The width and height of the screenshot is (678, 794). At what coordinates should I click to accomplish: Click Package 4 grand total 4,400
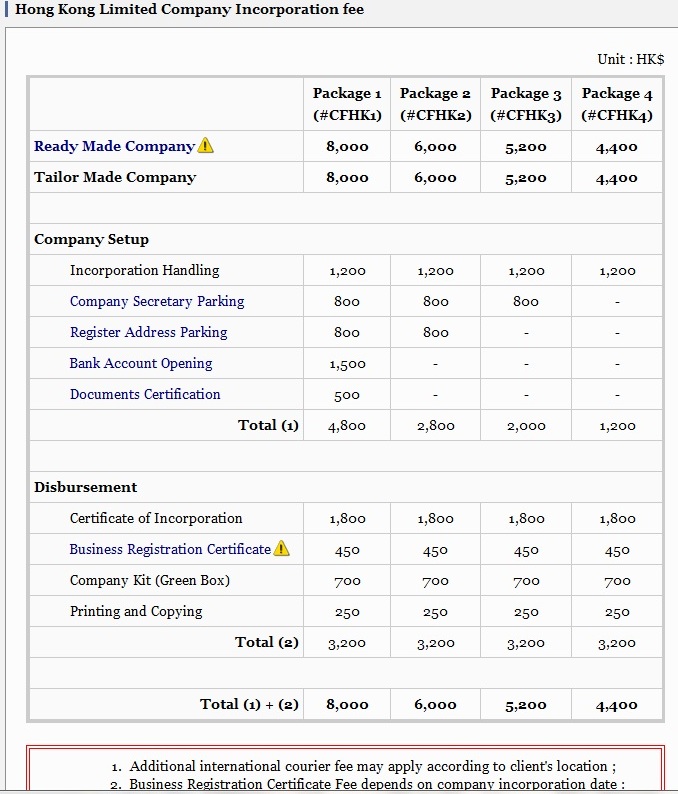617,705
